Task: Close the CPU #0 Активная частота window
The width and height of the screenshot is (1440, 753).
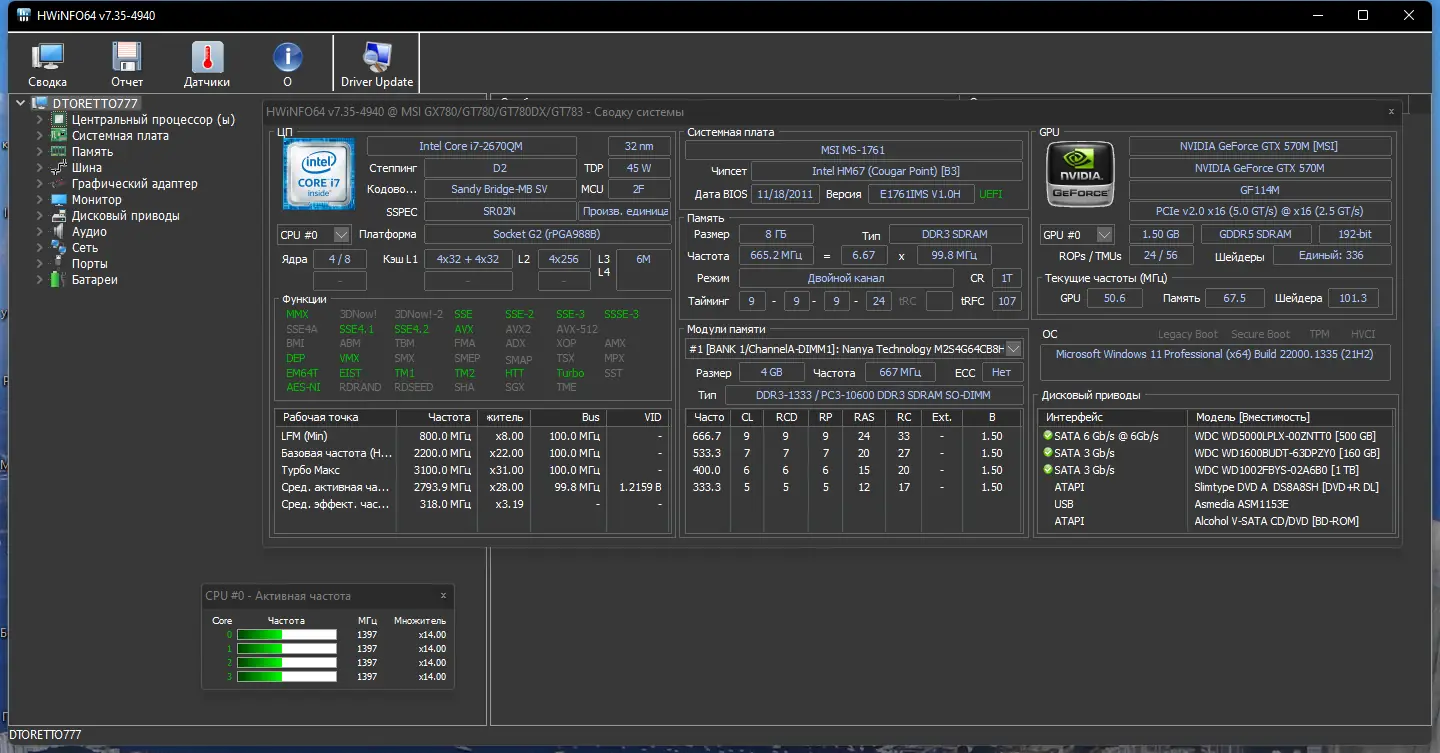Action: [x=443, y=595]
